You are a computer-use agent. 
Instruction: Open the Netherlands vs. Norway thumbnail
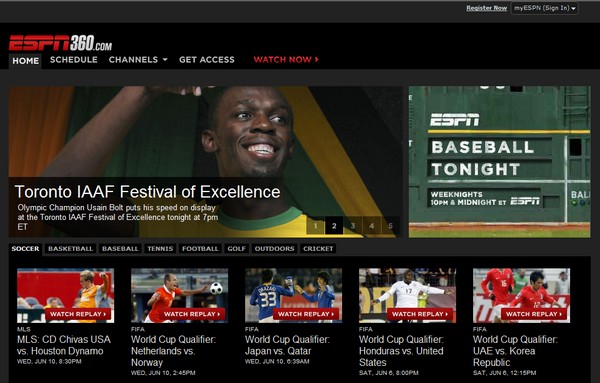(179, 295)
